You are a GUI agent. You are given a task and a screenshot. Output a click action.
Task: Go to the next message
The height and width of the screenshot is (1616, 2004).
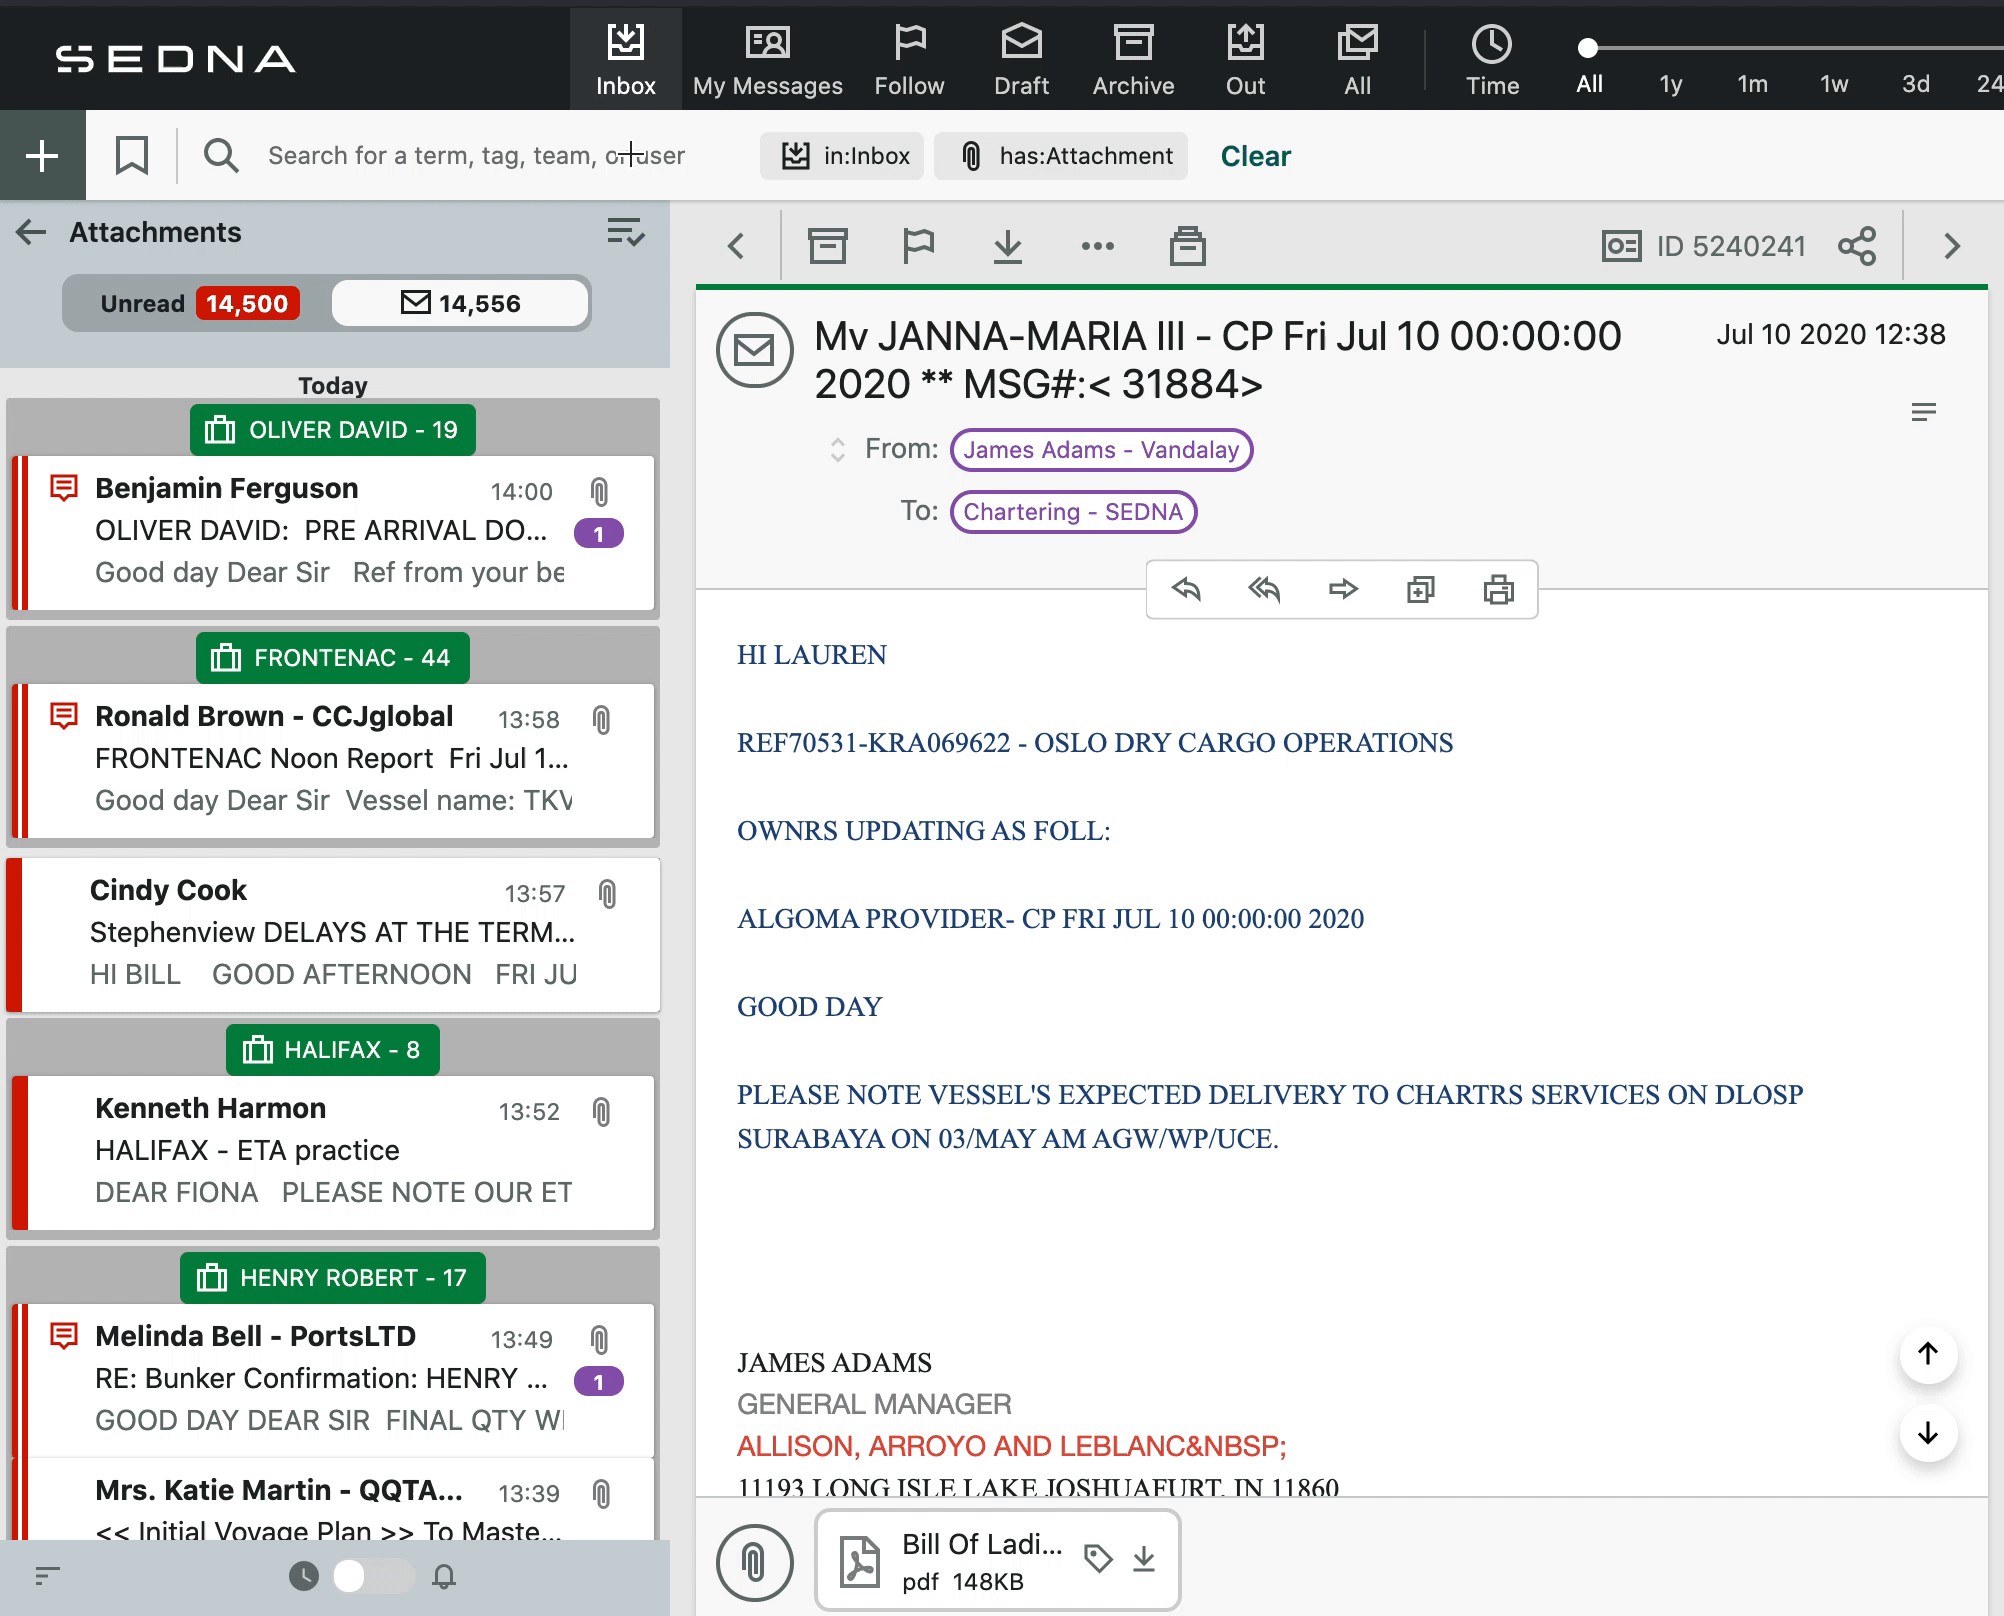tap(1952, 246)
